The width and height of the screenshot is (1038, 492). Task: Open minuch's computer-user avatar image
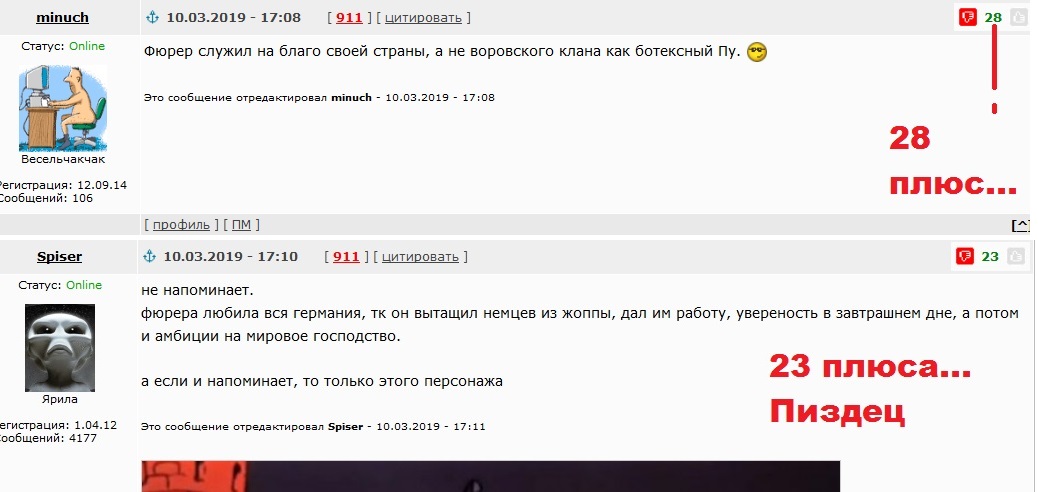(x=63, y=109)
